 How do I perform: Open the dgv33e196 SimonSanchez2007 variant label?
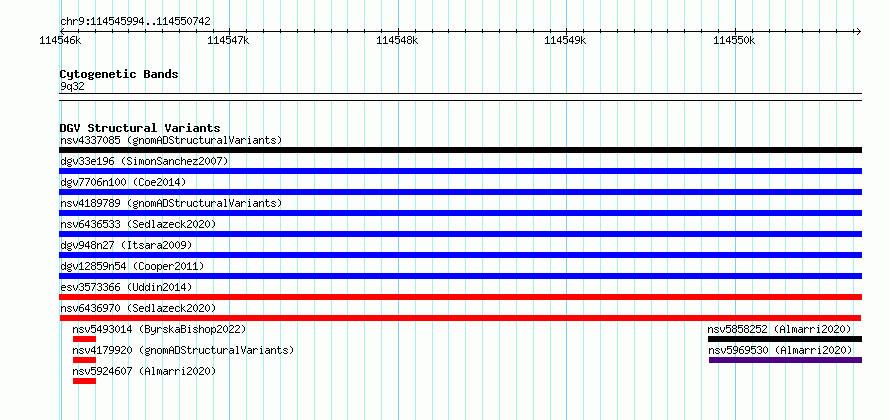[x=144, y=161]
